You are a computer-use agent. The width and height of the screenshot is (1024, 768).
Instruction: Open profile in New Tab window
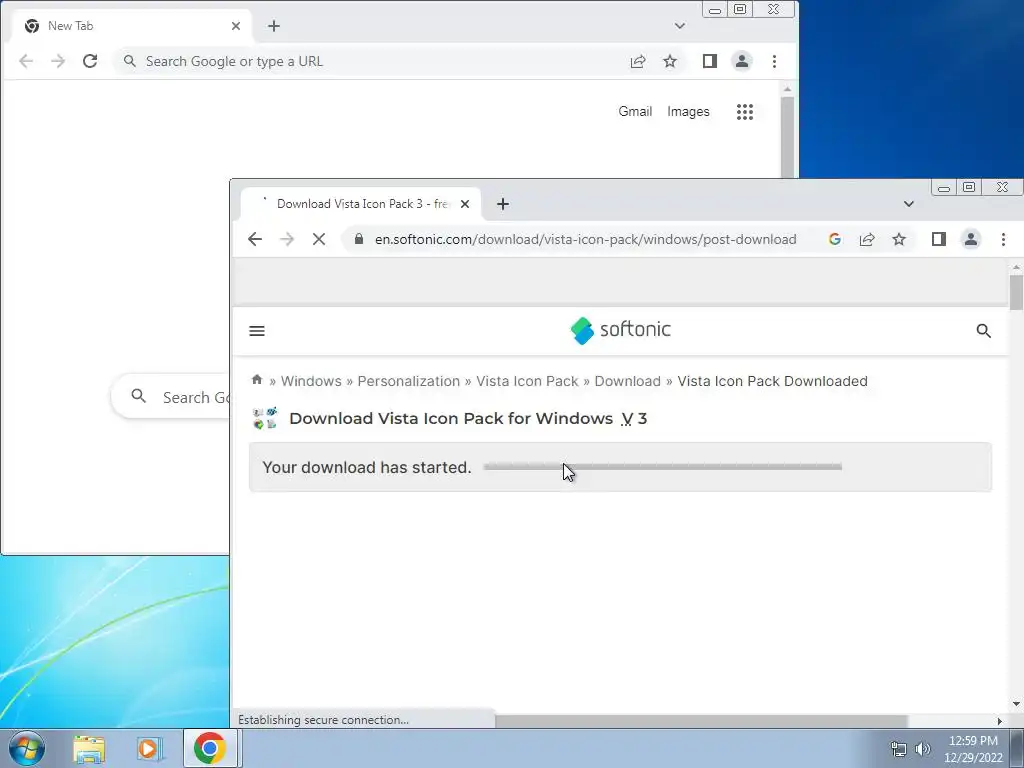[x=742, y=61]
